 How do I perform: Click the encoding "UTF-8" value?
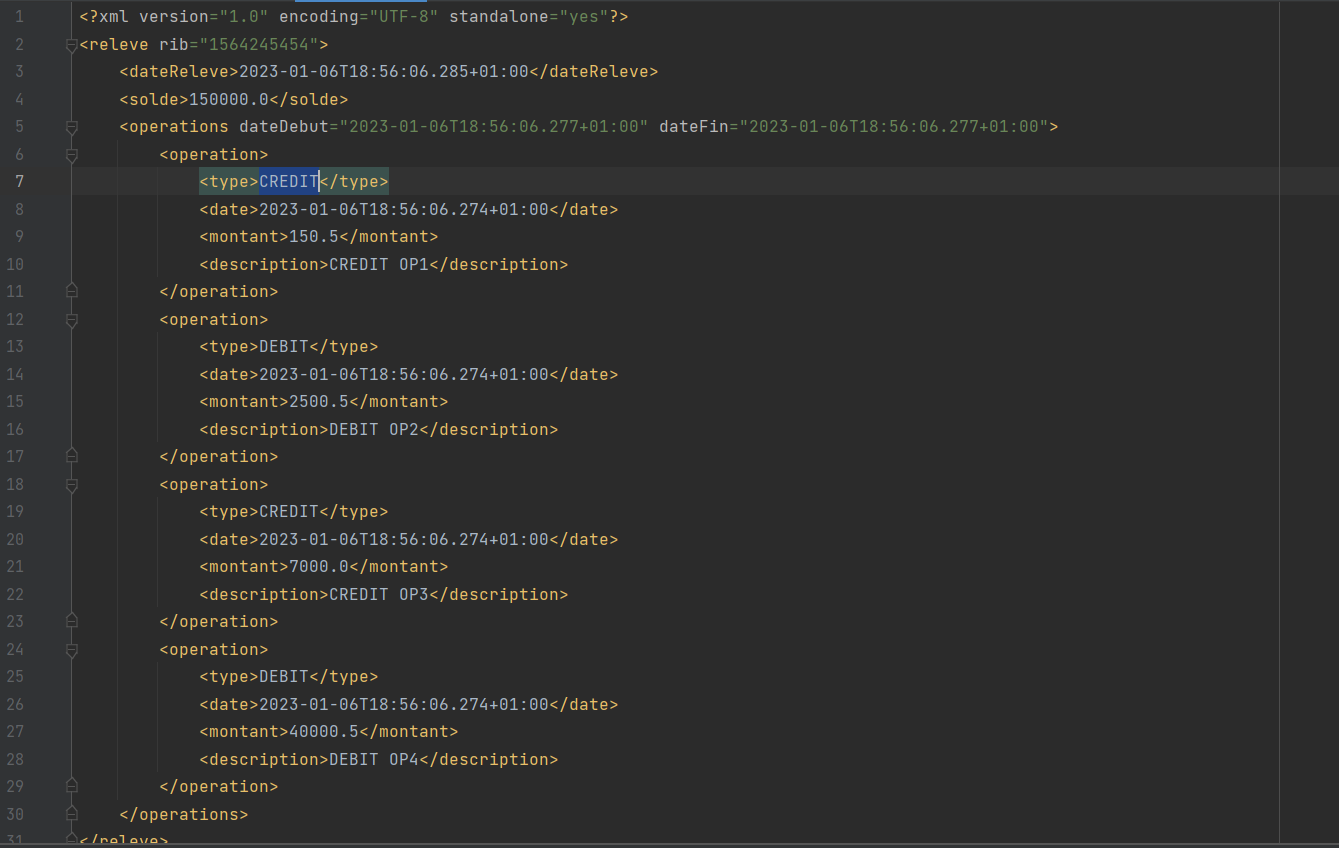(404, 17)
